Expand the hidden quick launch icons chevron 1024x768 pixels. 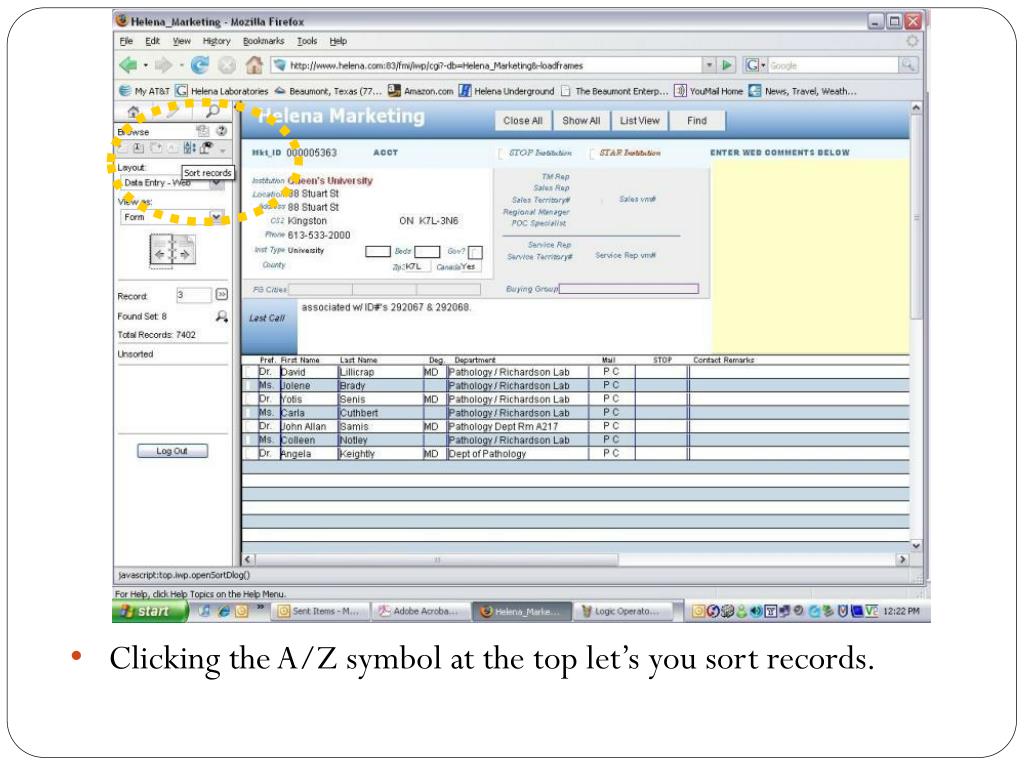pos(259,608)
